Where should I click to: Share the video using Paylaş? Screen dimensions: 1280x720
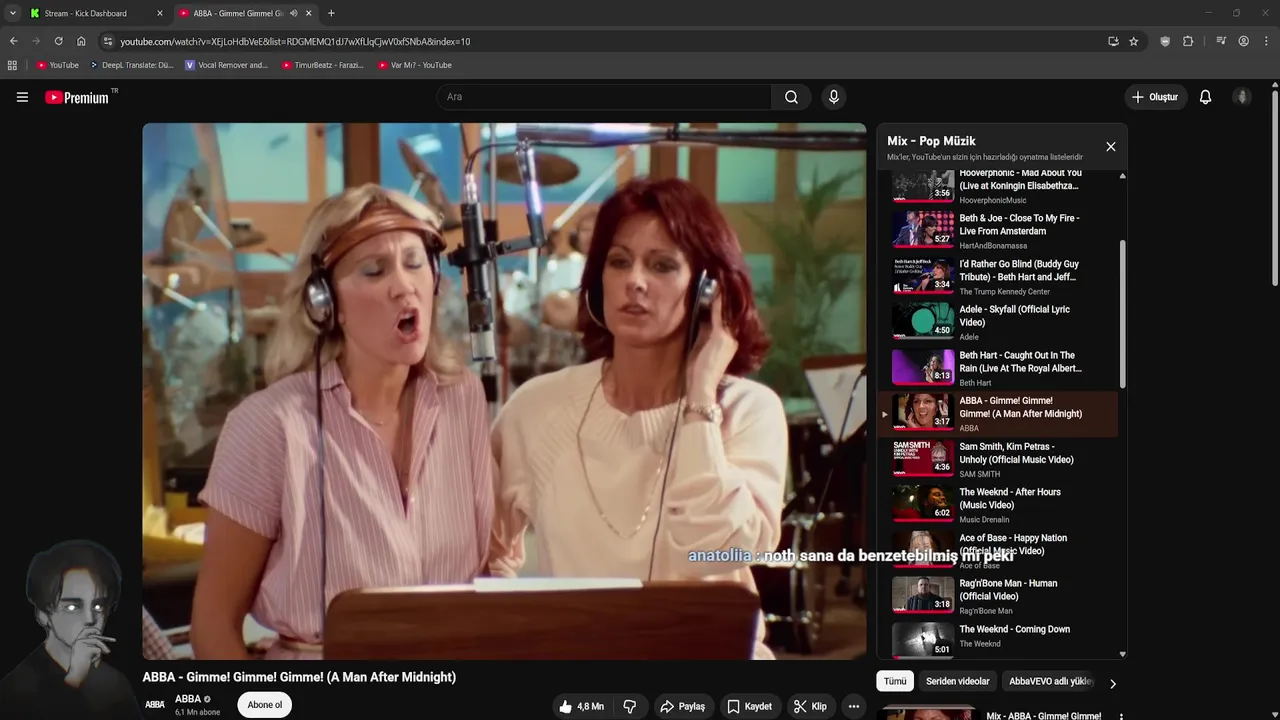(x=682, y=706)
